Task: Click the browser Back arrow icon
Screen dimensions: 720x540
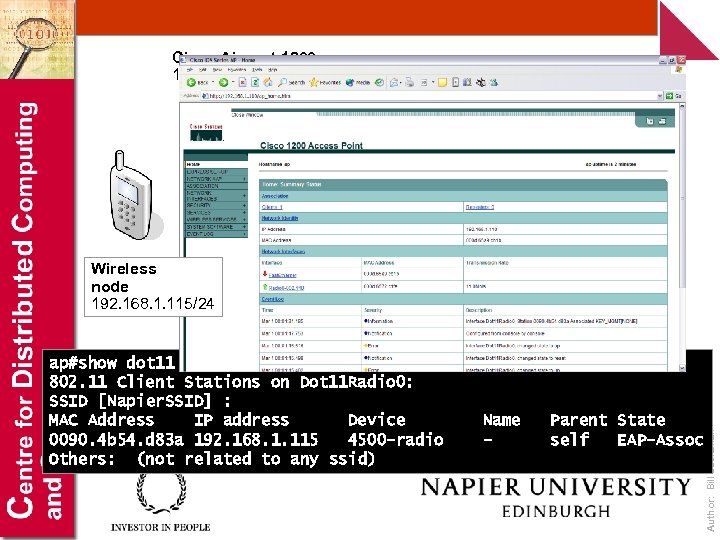Action: pyautogui.click(x=191, y=83)
